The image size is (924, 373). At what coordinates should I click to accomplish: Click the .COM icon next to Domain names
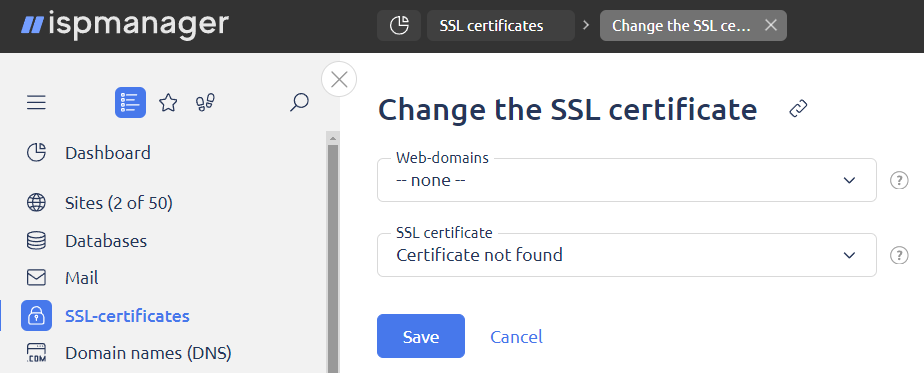[x=37, y=354]
